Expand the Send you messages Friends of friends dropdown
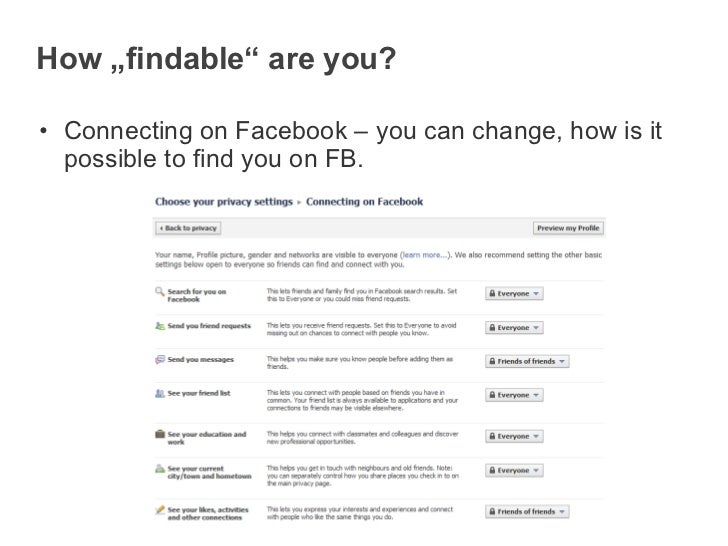 click(527, 361)
